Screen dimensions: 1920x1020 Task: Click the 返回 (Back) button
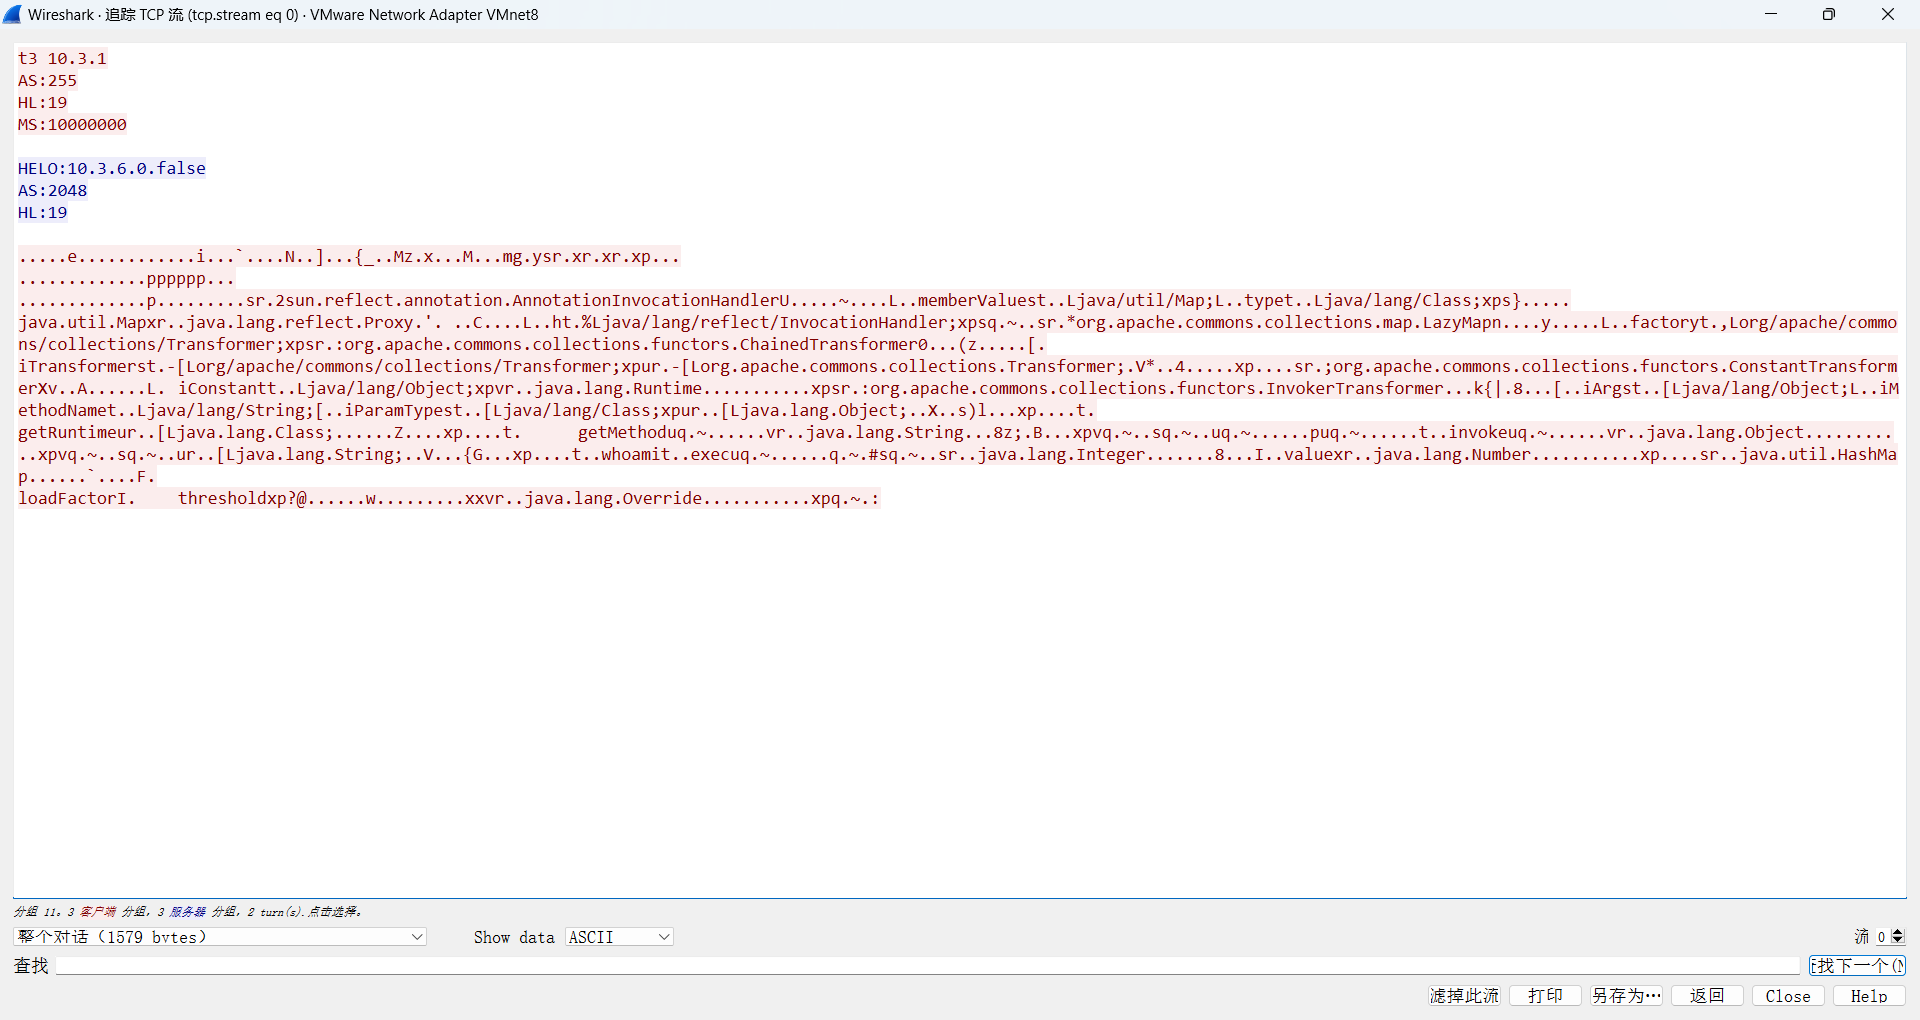point(1707,996)
